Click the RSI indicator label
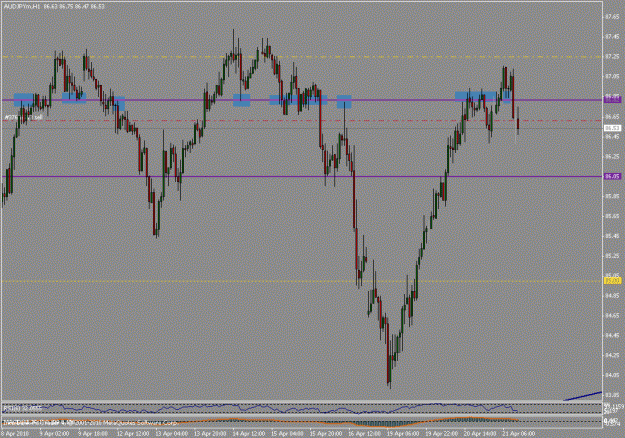 pyautogui.click(x=22, y=408)
